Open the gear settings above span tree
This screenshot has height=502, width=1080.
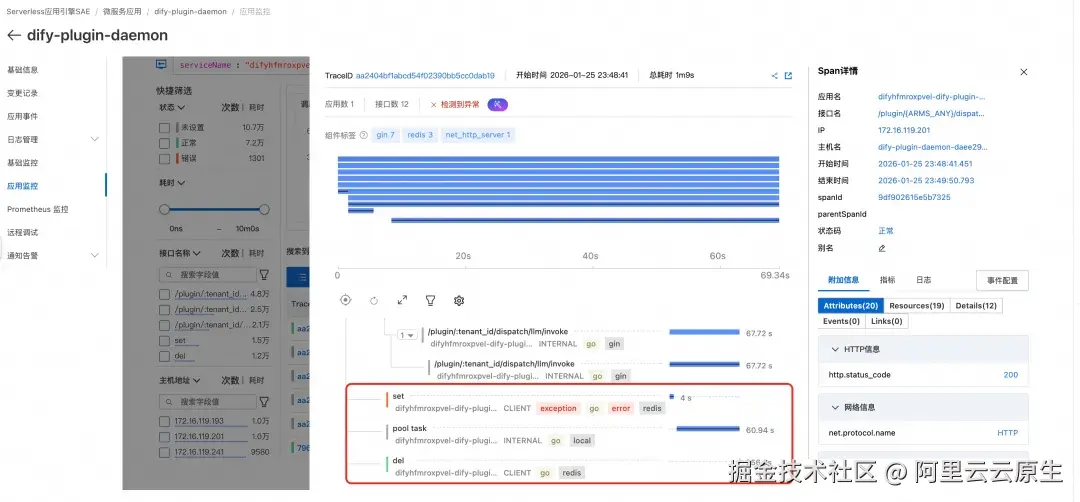pyautogui.click(x=459, y=300)
